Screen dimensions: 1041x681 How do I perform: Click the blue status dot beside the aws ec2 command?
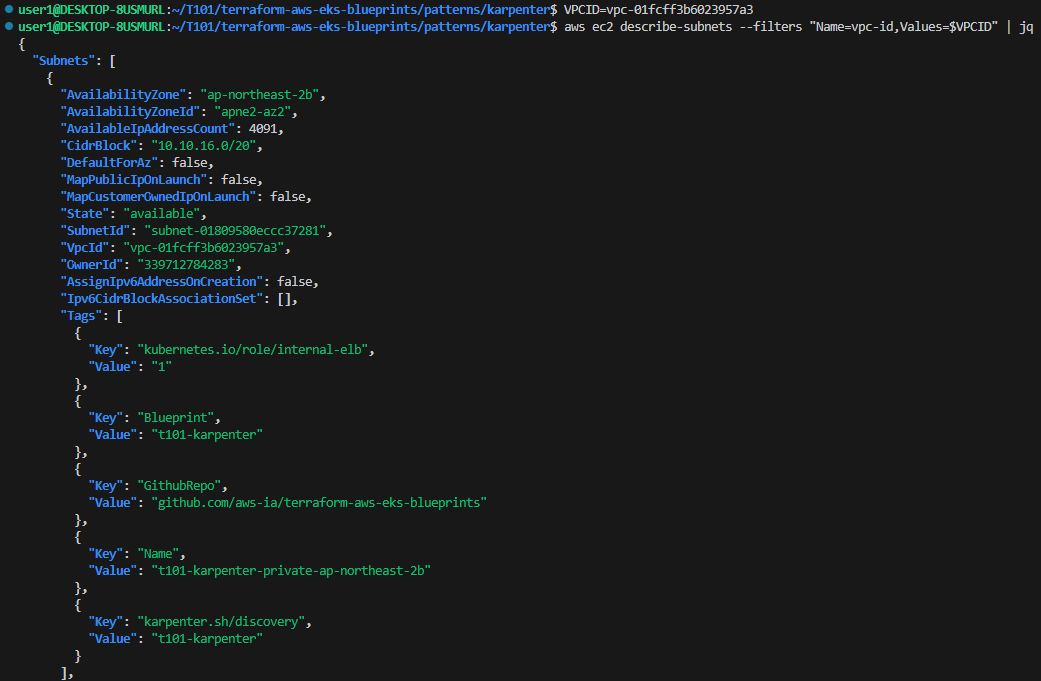(9, 27)
